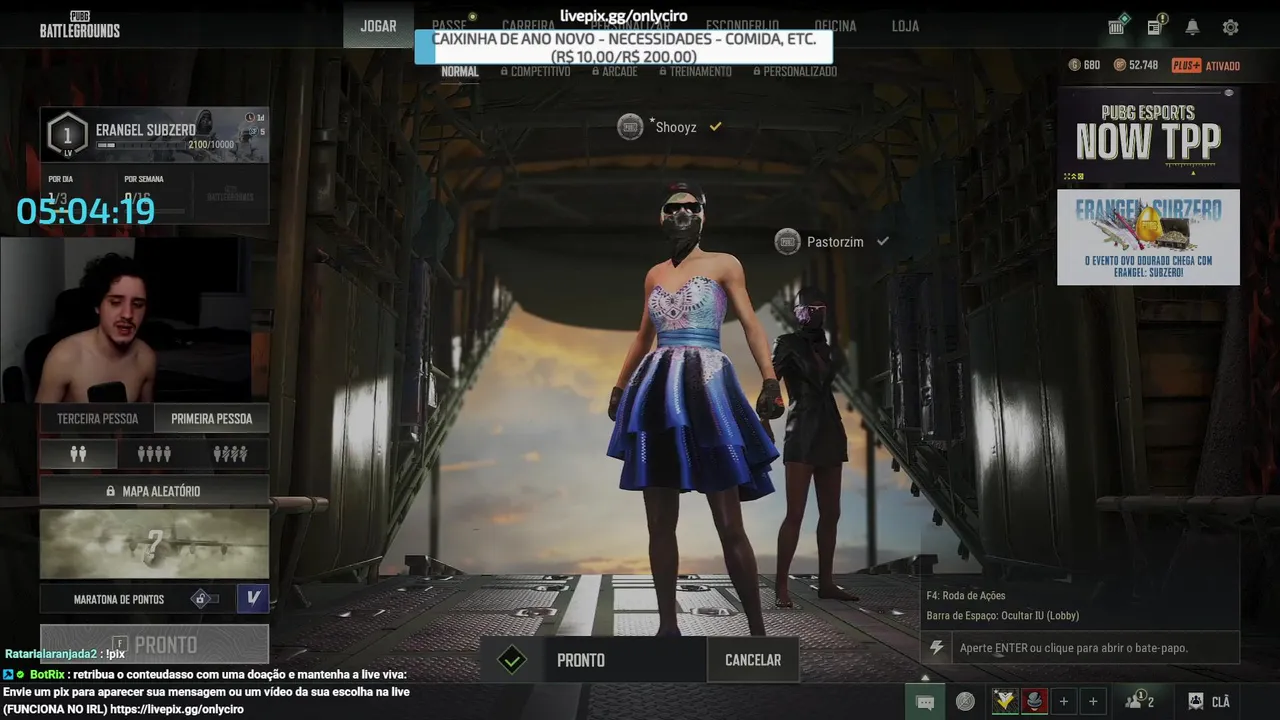Click the 'F4: Roda de Ações' hint text
1280x720 pixels.
coord(966,596)
